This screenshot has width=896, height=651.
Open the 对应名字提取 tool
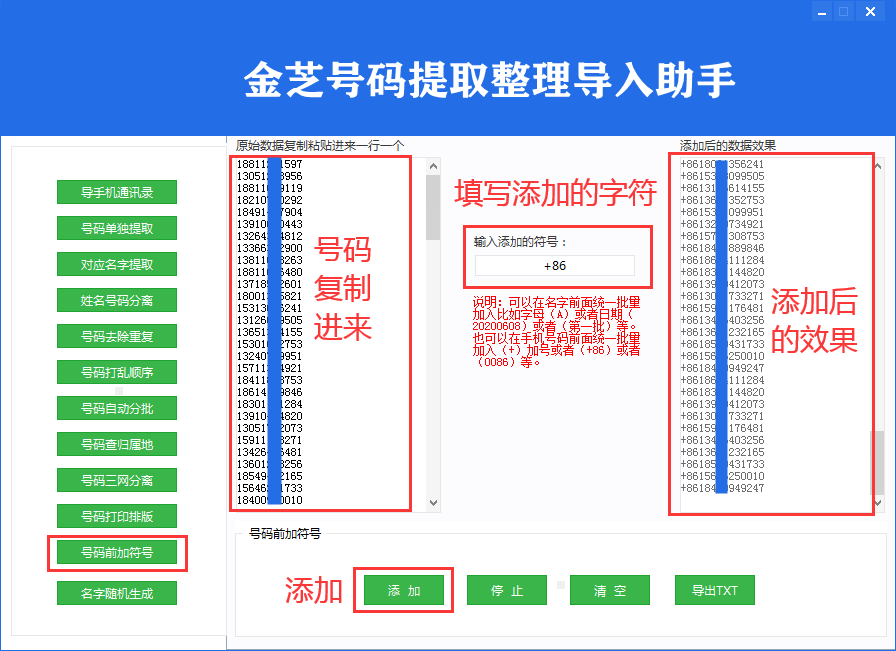coord(119,264)
